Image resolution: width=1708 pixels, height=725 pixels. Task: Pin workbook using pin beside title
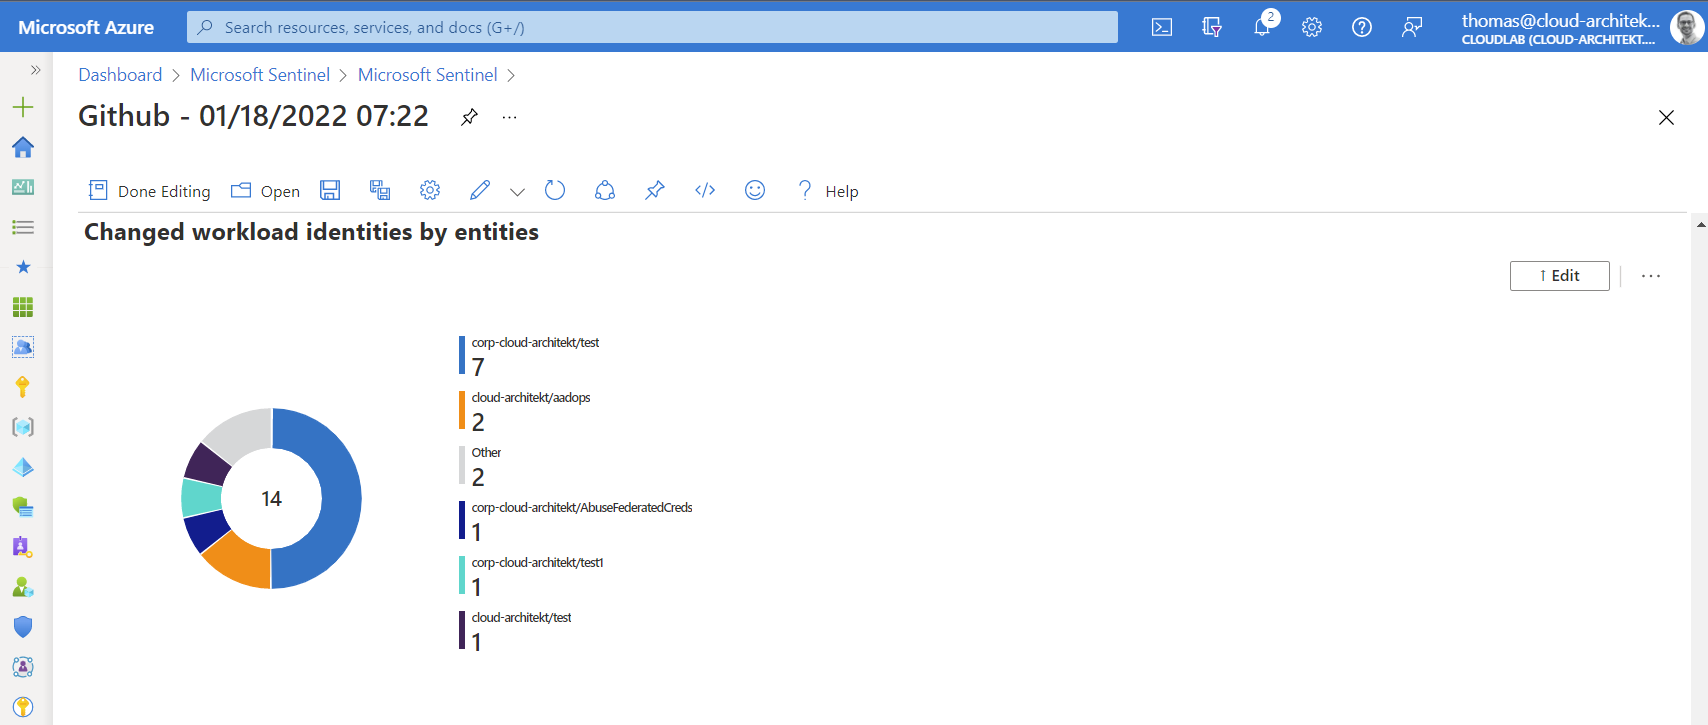[x=469, y=117]
